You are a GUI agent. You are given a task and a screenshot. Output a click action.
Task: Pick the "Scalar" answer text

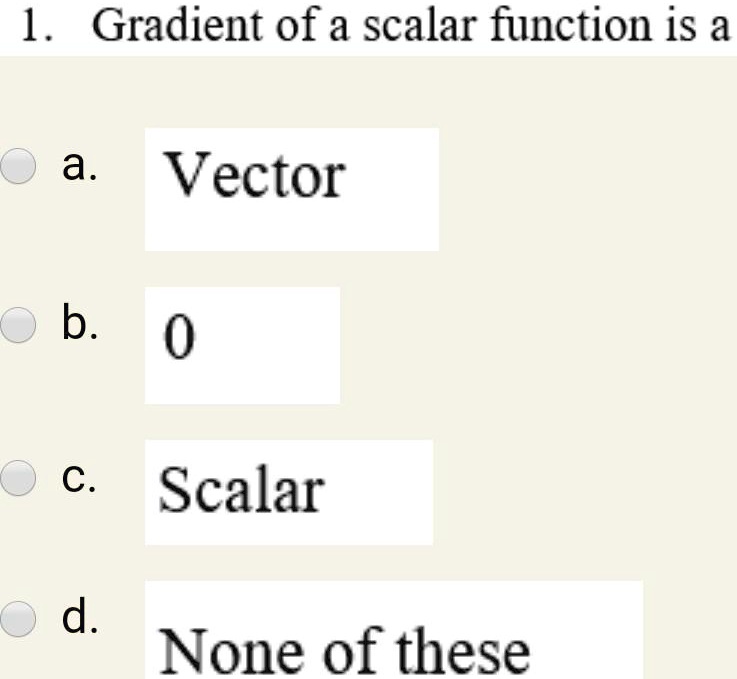pos(242,490)
